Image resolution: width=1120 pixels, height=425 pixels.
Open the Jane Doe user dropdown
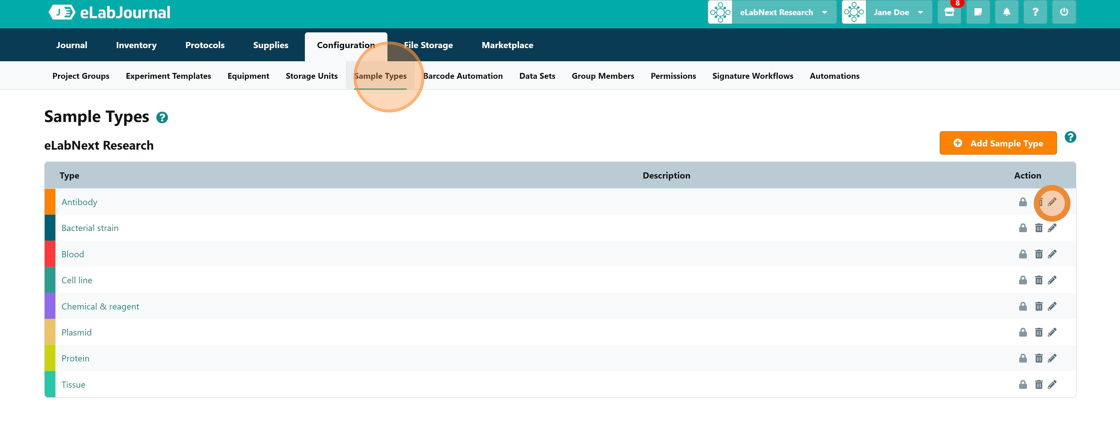(x=887, y=12)
